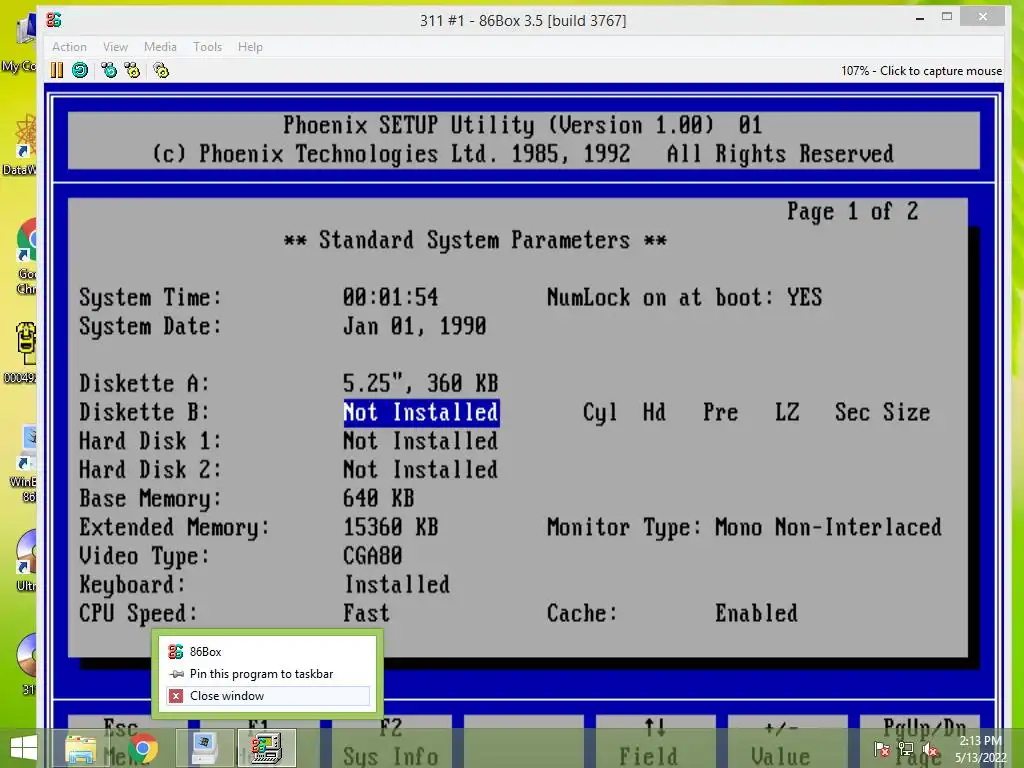Click the Monitor Type value Mono Non-Interlaced

(x=828, y=527)
